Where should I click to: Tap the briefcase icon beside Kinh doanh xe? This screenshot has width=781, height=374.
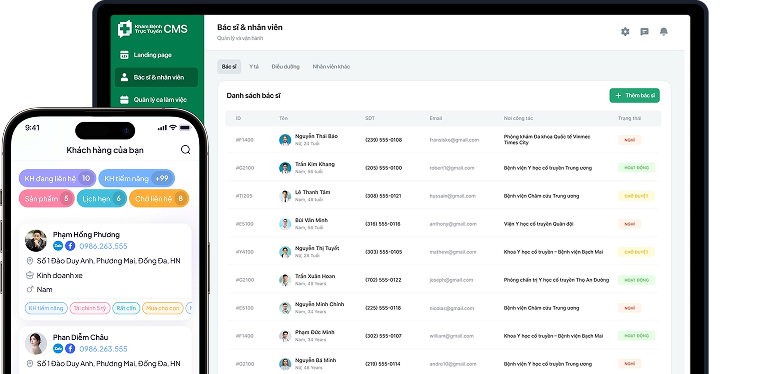[29, 275]
